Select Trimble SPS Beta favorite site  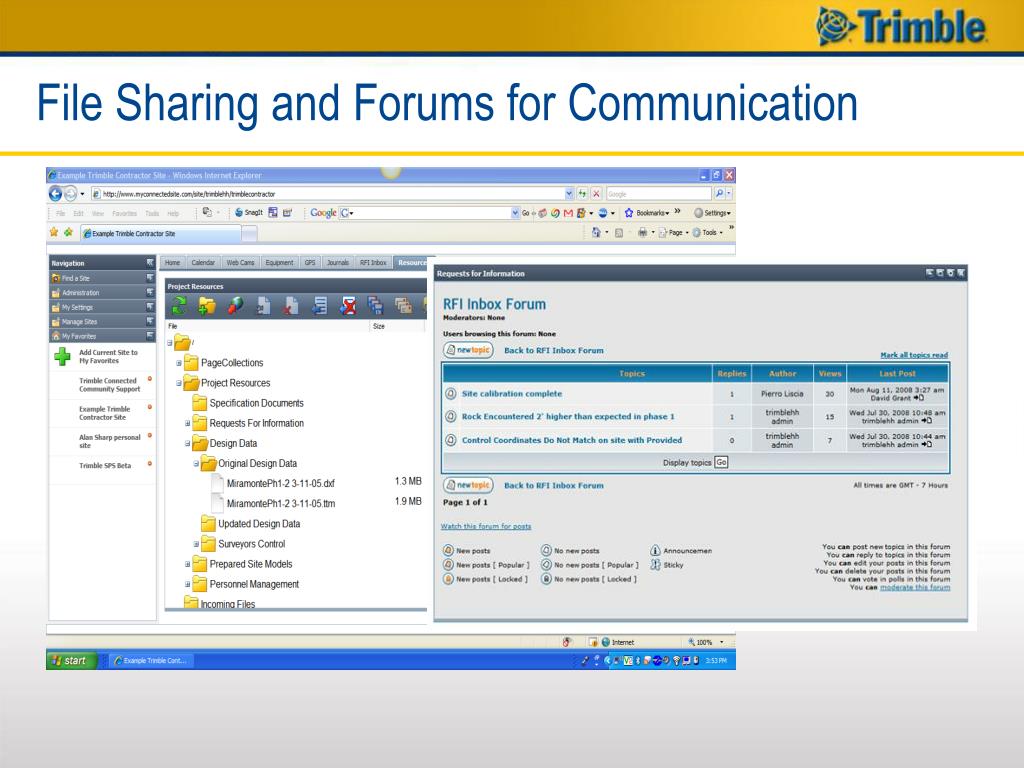click(x=104, y=466)
